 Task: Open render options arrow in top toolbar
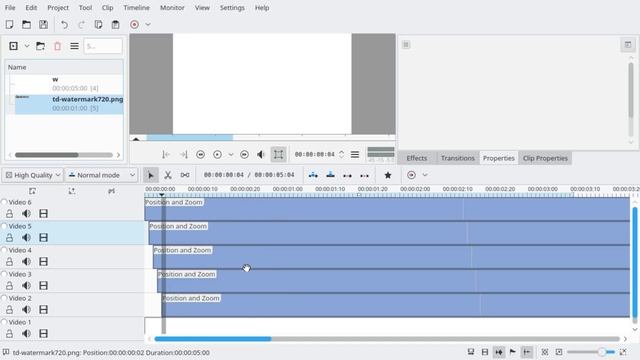point(148,24)
